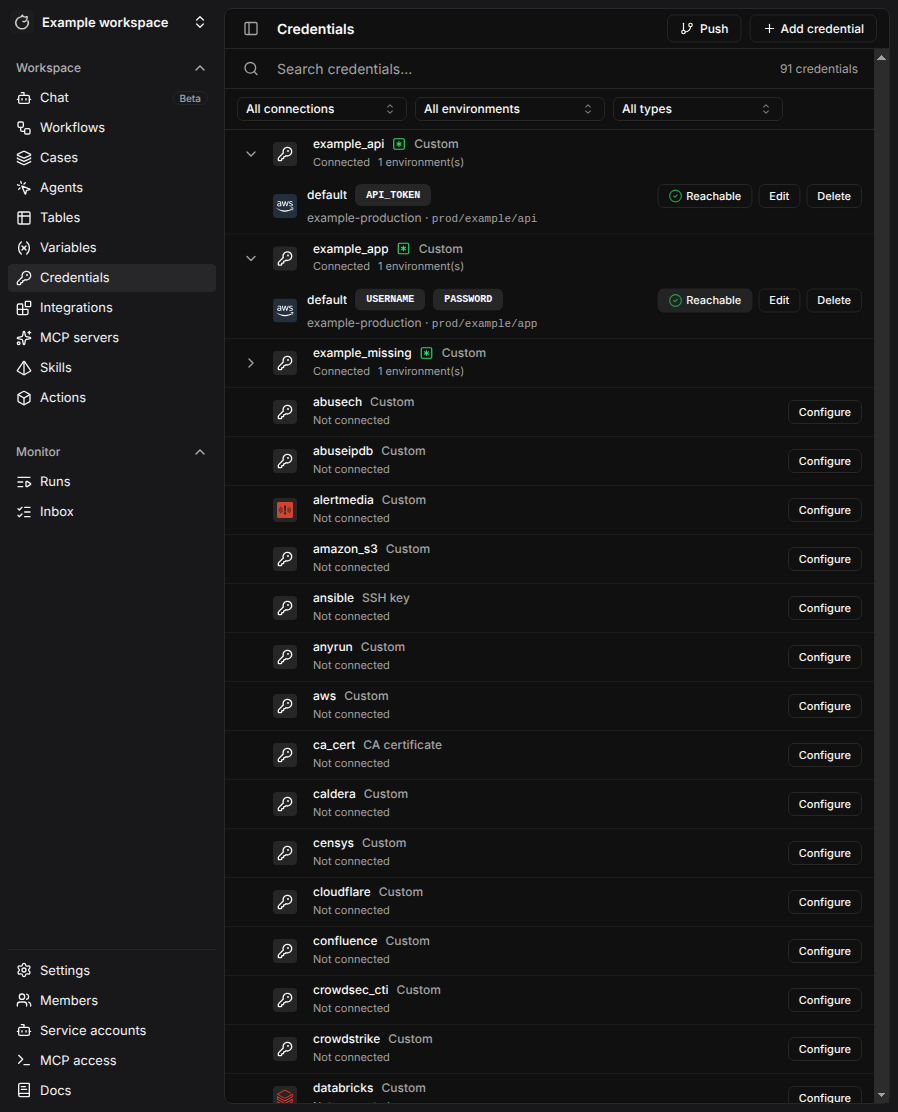Image resolution: width=898 pixels, height=1112 pixels.
Task: Click the key icon for example_api
Action: pyautogui.click(x=285, y=153)
